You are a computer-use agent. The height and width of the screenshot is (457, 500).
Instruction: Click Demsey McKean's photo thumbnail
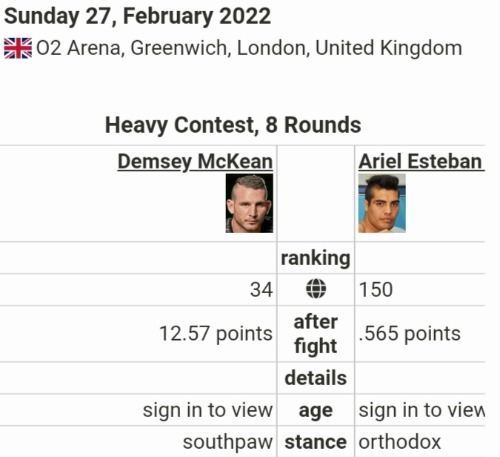point(249,203)
